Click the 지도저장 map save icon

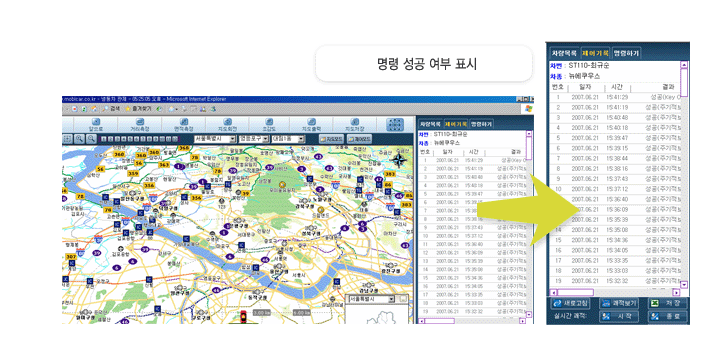354,122
